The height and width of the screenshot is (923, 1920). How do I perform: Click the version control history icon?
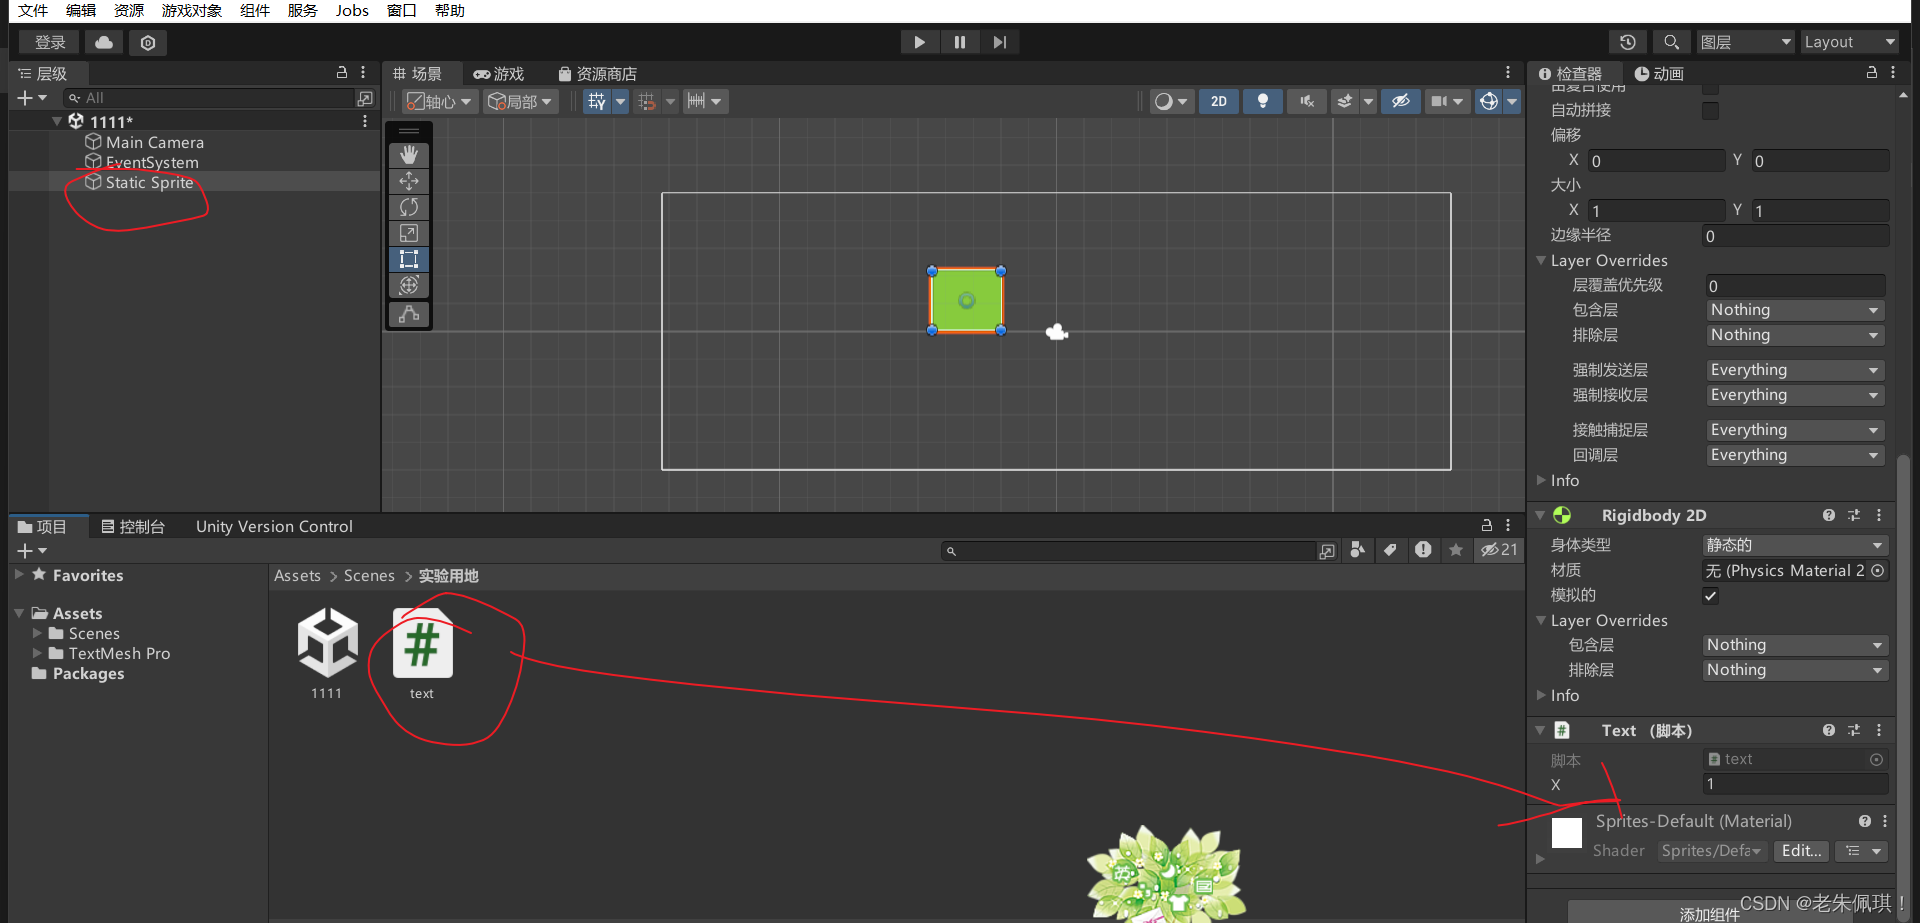pyautogui.click(x=1628, y=42)
